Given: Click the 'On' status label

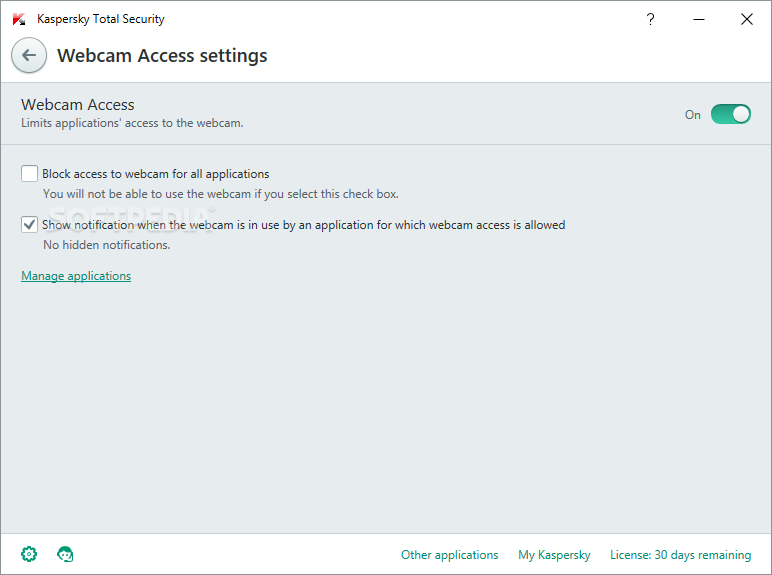Looking at the screenshot, I should [x=692, y=115].
